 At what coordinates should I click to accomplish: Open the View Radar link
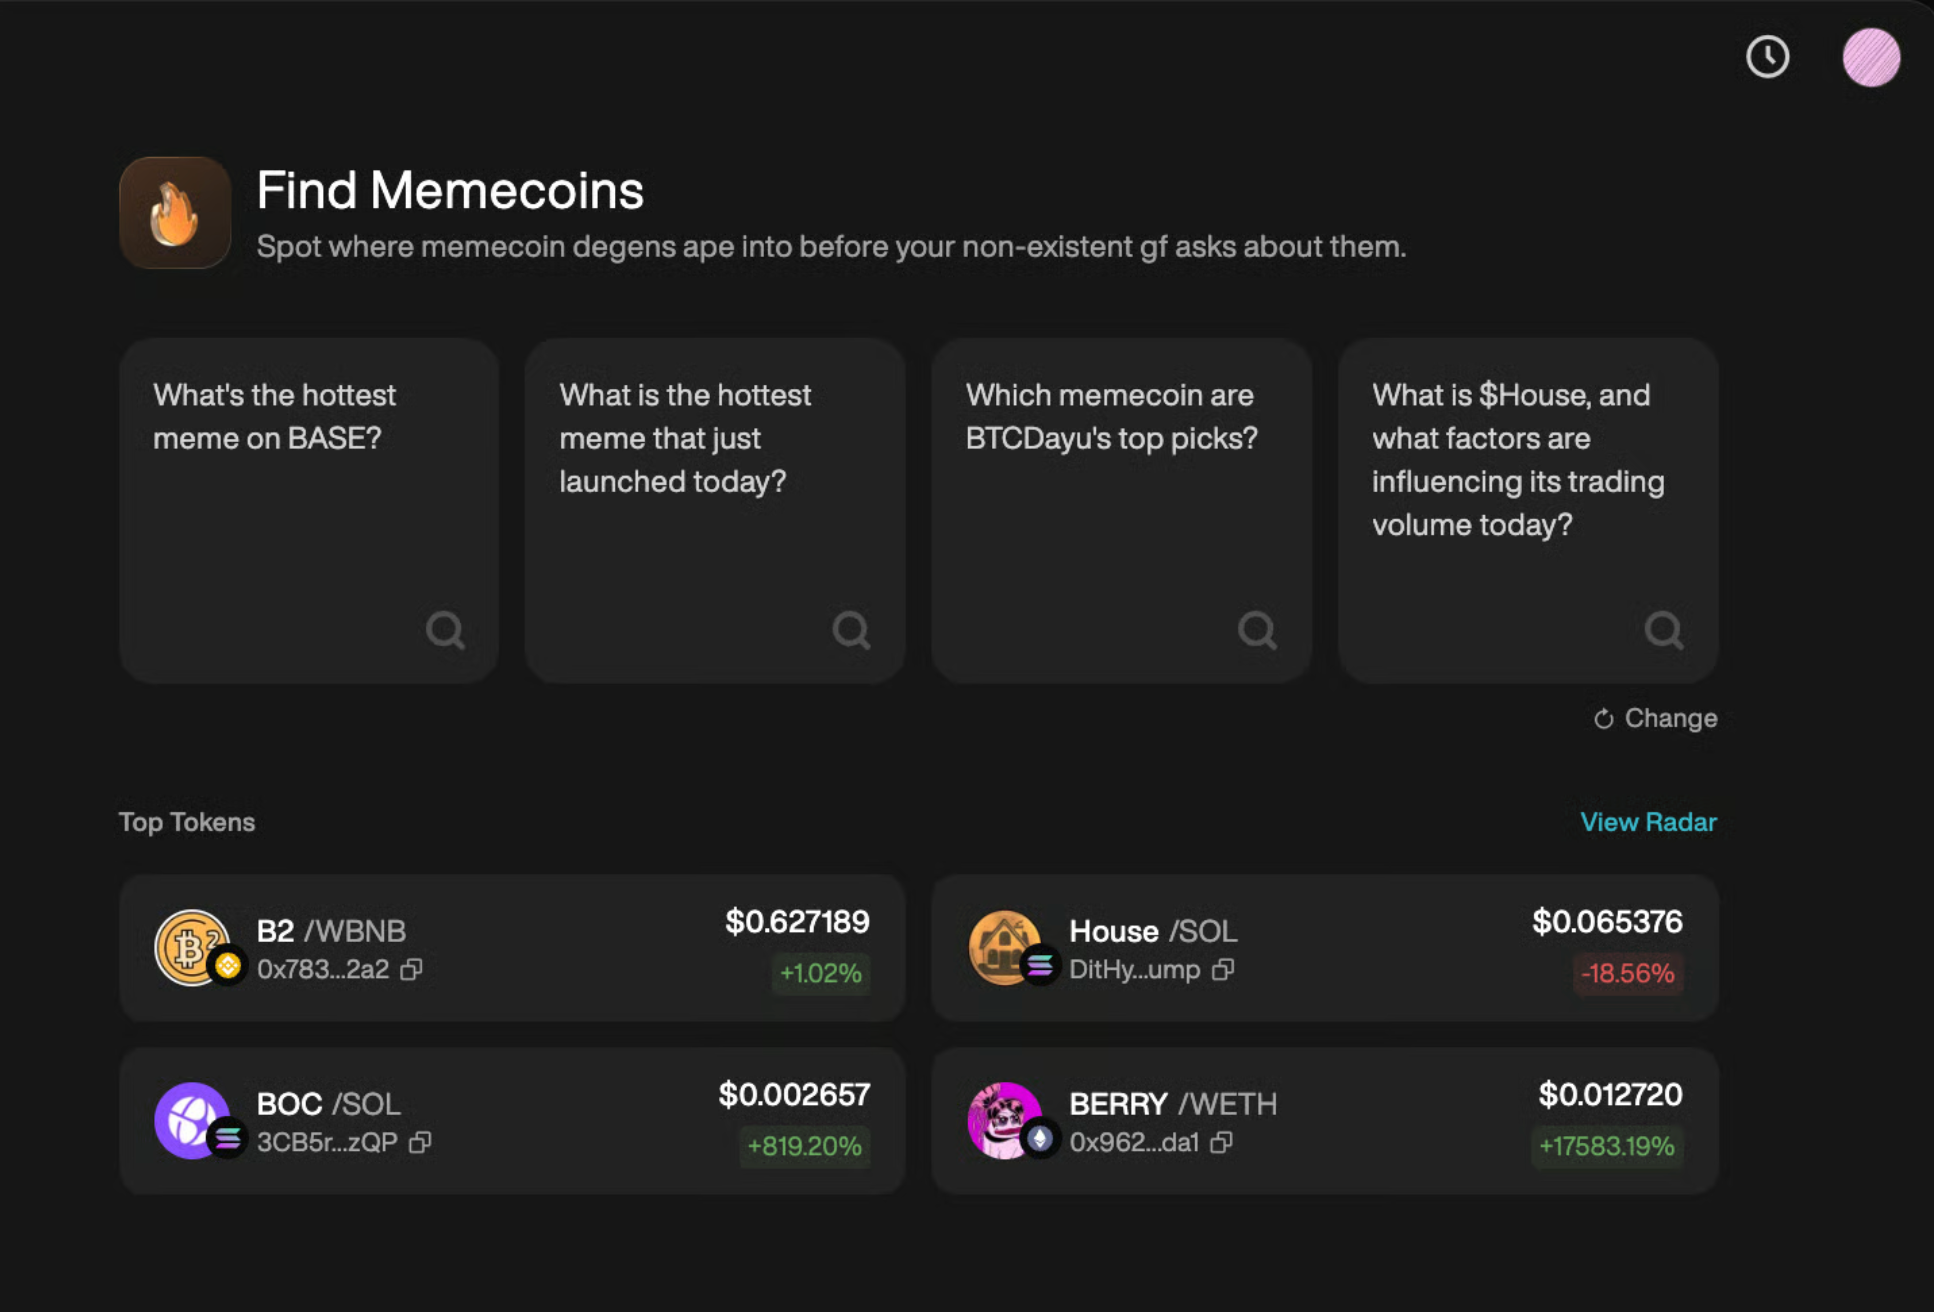(x=1648, y=822)
